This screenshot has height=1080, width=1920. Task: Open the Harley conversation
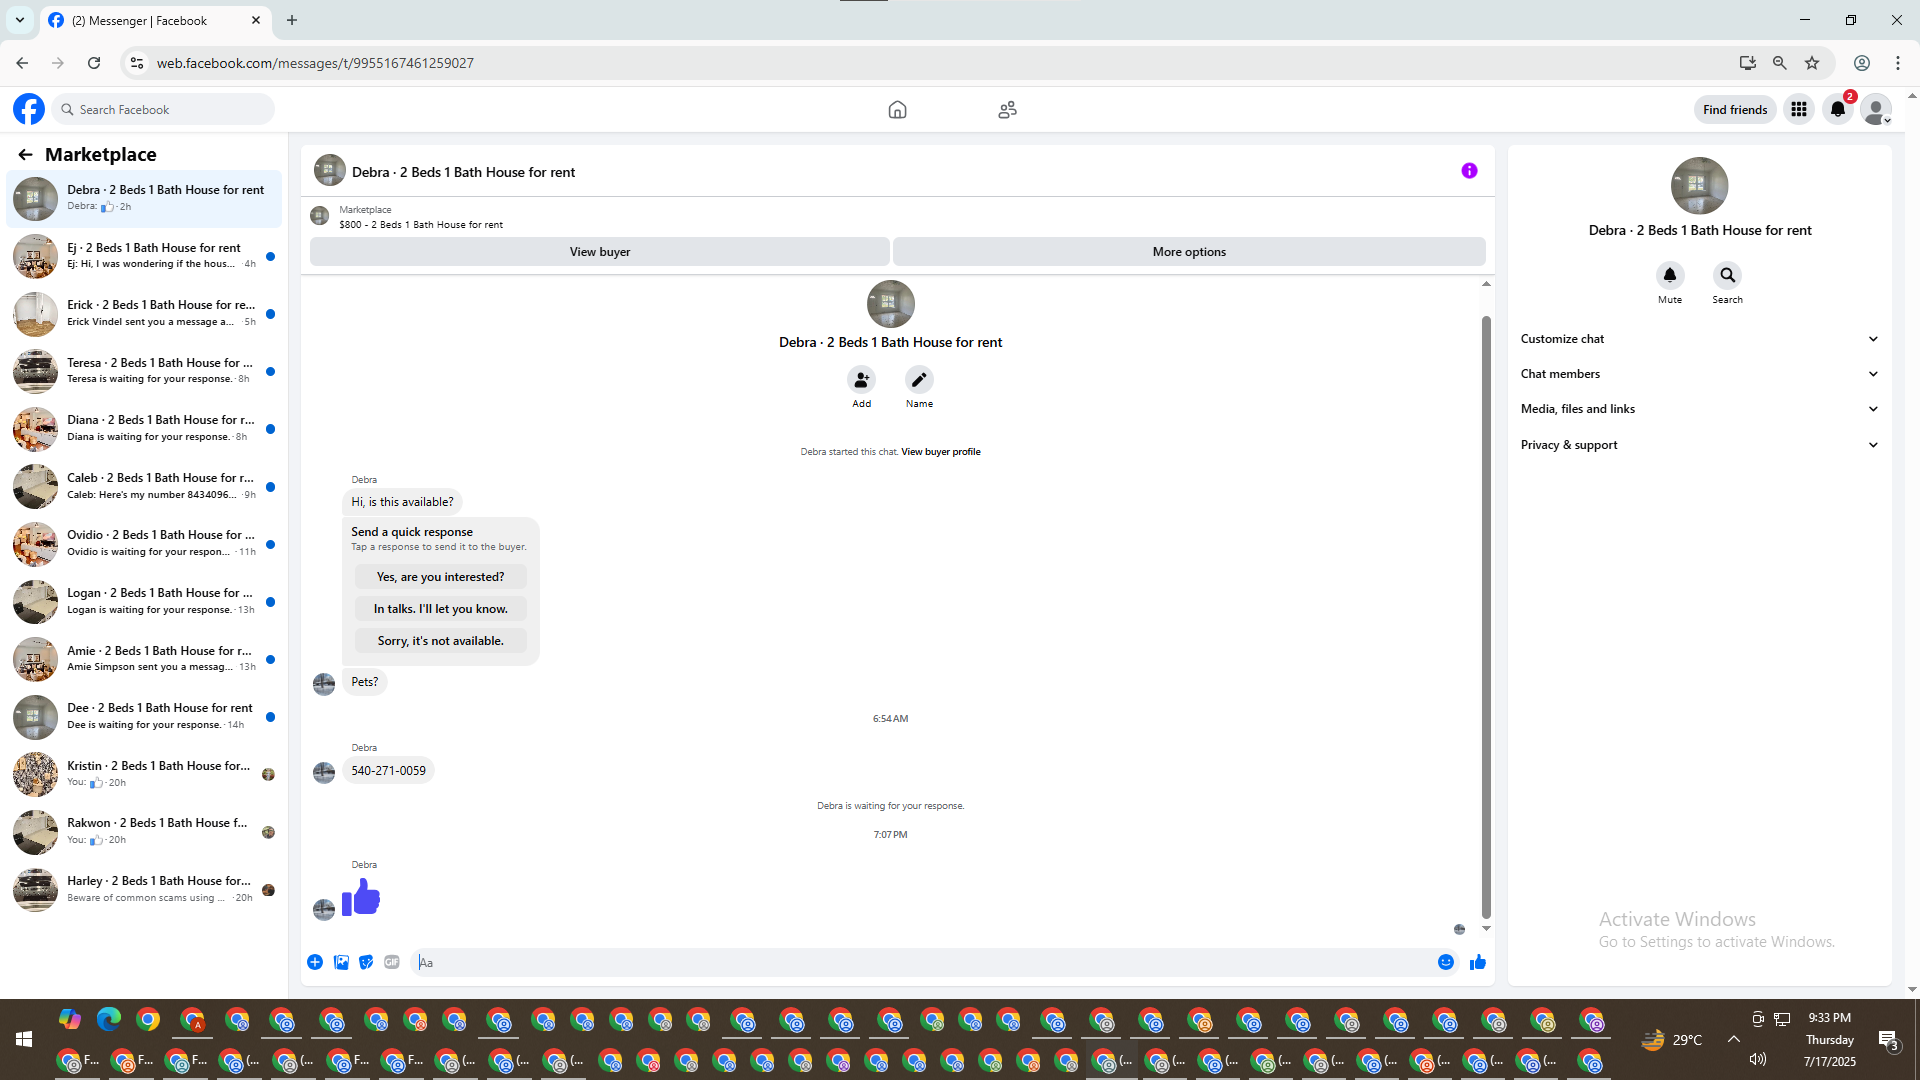[146, 890]
